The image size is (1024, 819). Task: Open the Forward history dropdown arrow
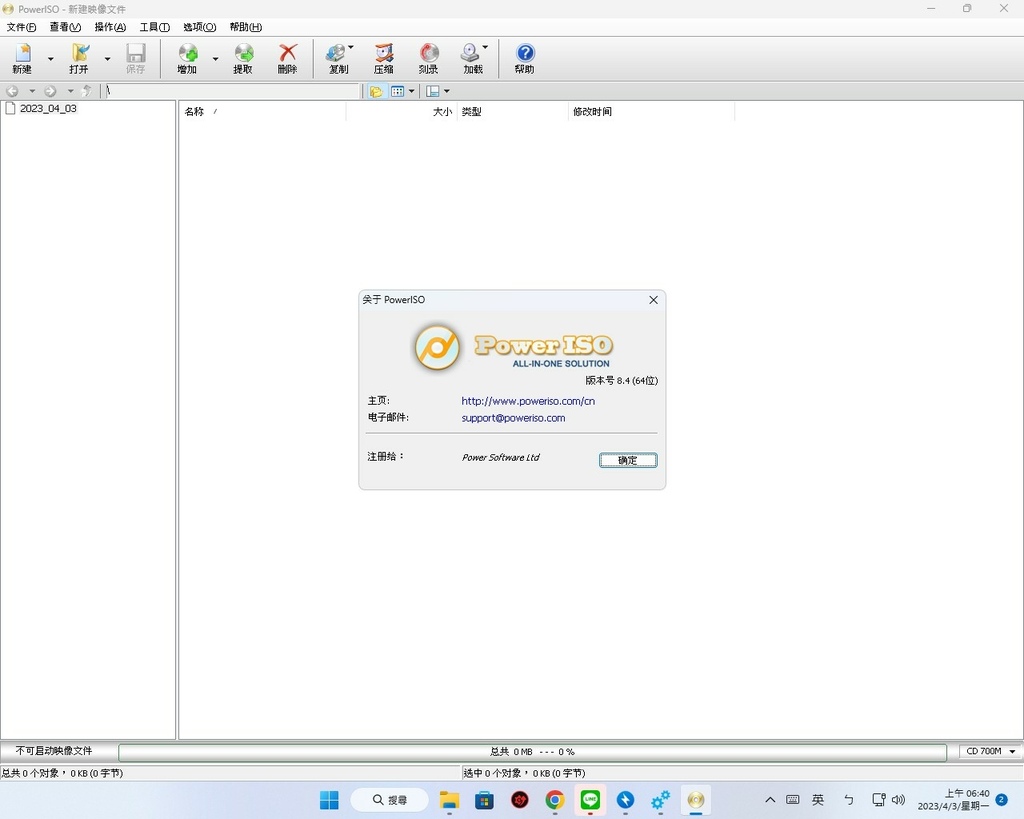pos(70,91)
